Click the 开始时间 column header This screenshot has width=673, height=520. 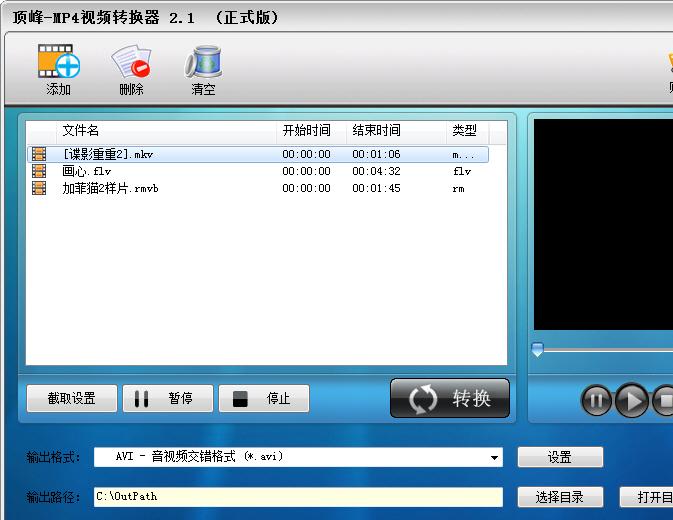click(x=310, y=131)
